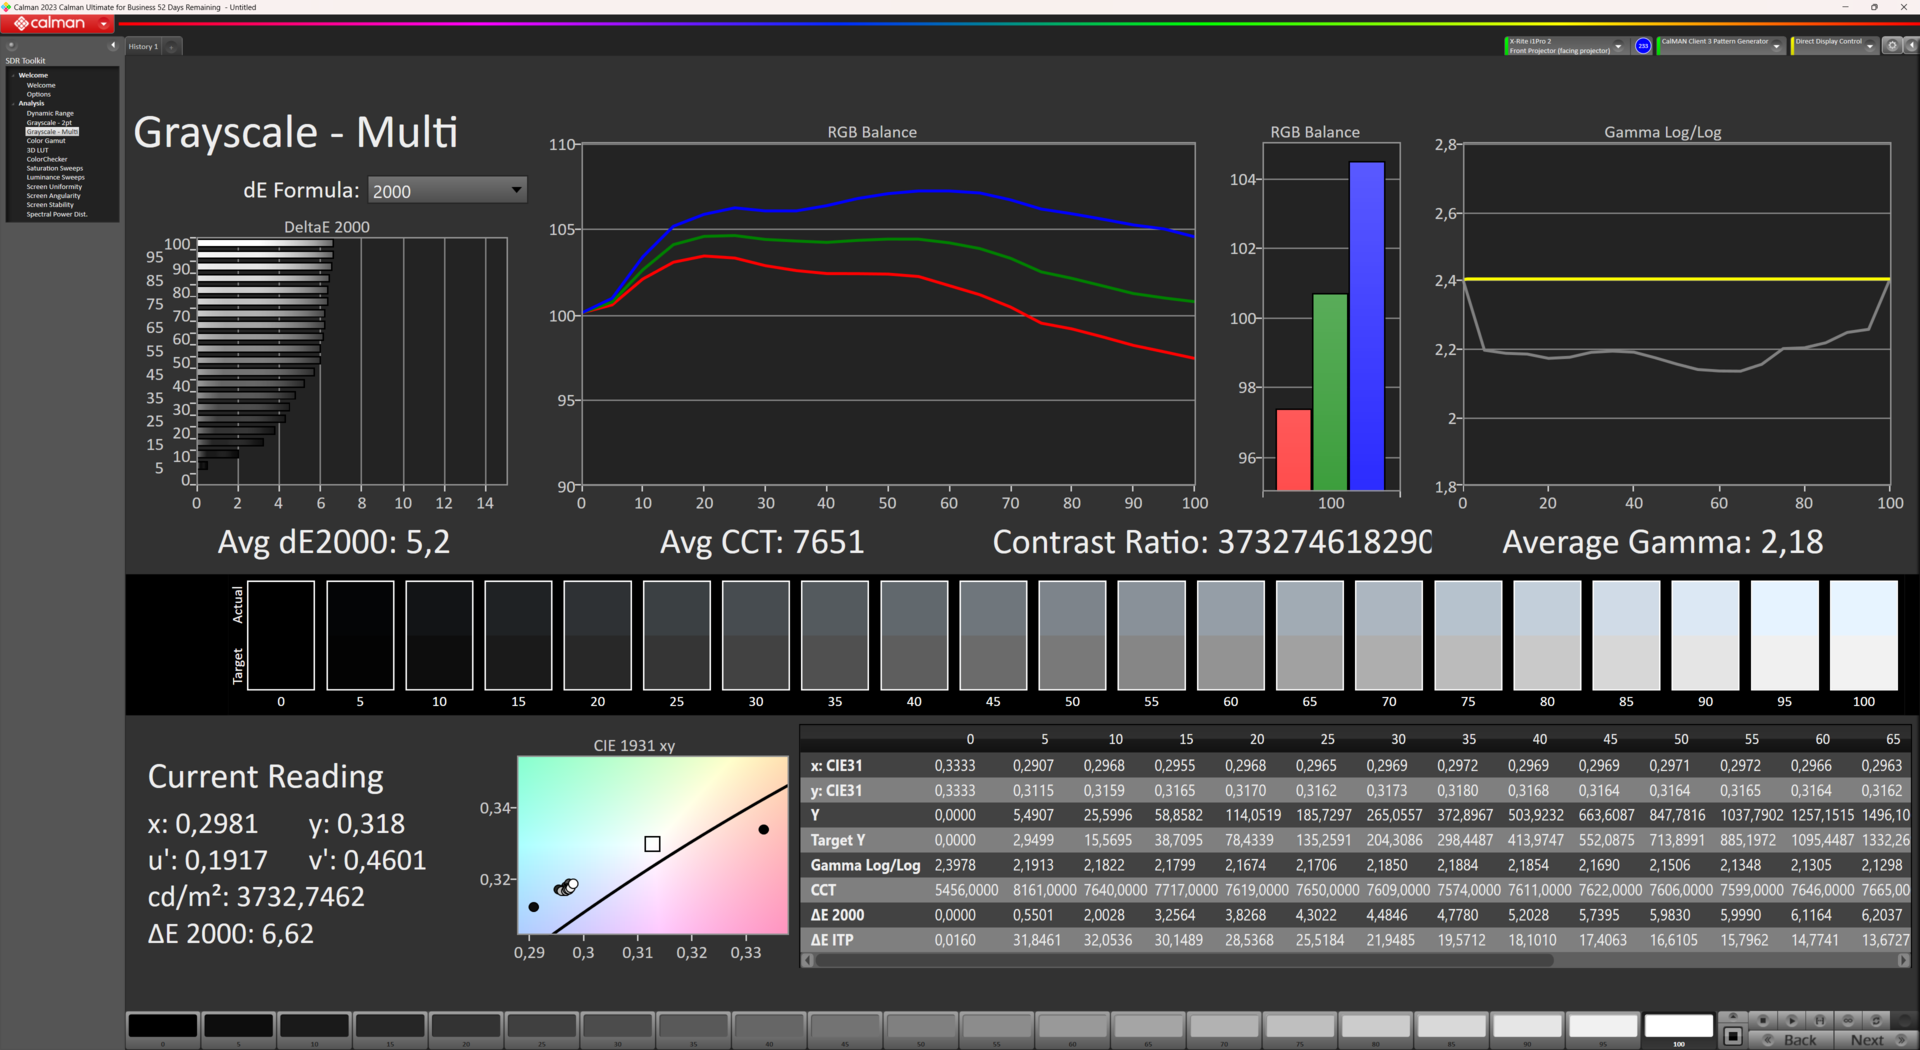Viewport: 1920px width, 1050px height.
Task: Click the meter 233 blue indicator
Action: [1643, 46]
